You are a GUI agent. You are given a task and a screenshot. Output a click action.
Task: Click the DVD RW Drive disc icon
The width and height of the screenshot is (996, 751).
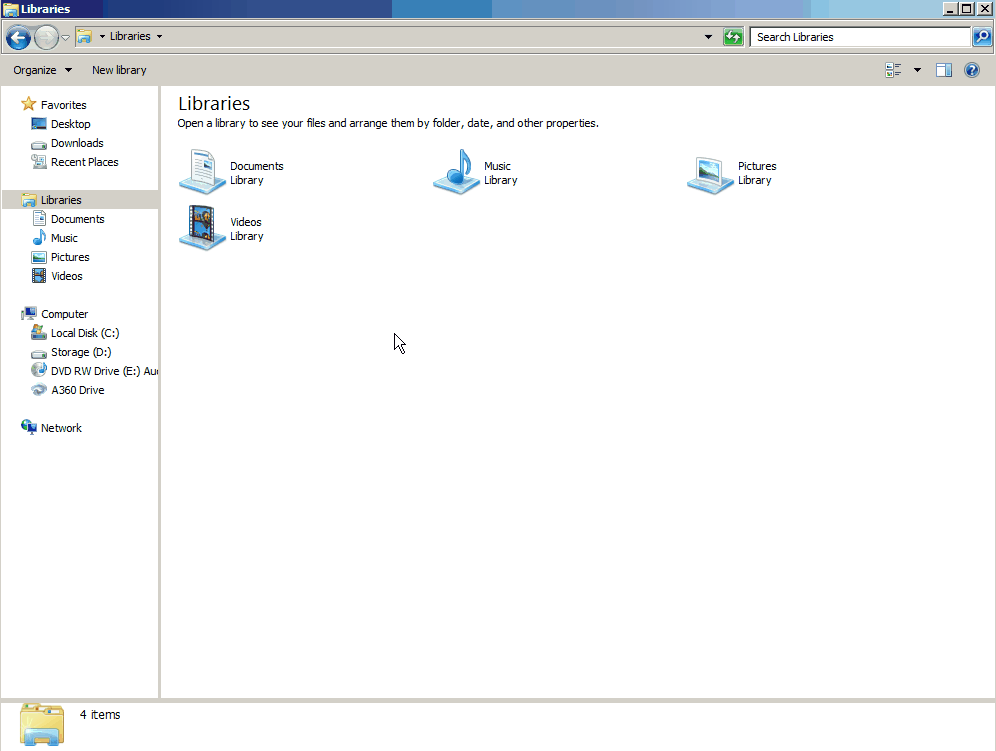39,370
